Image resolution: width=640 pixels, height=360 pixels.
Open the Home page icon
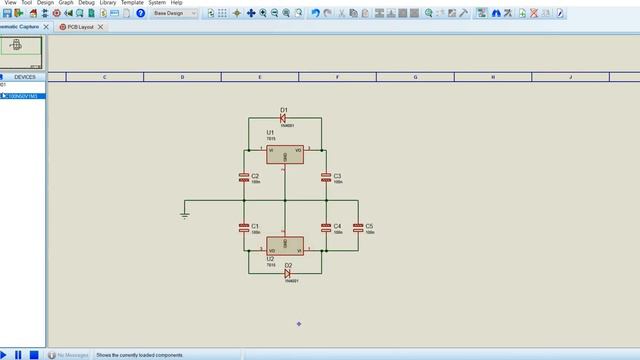tap(33, 13)
